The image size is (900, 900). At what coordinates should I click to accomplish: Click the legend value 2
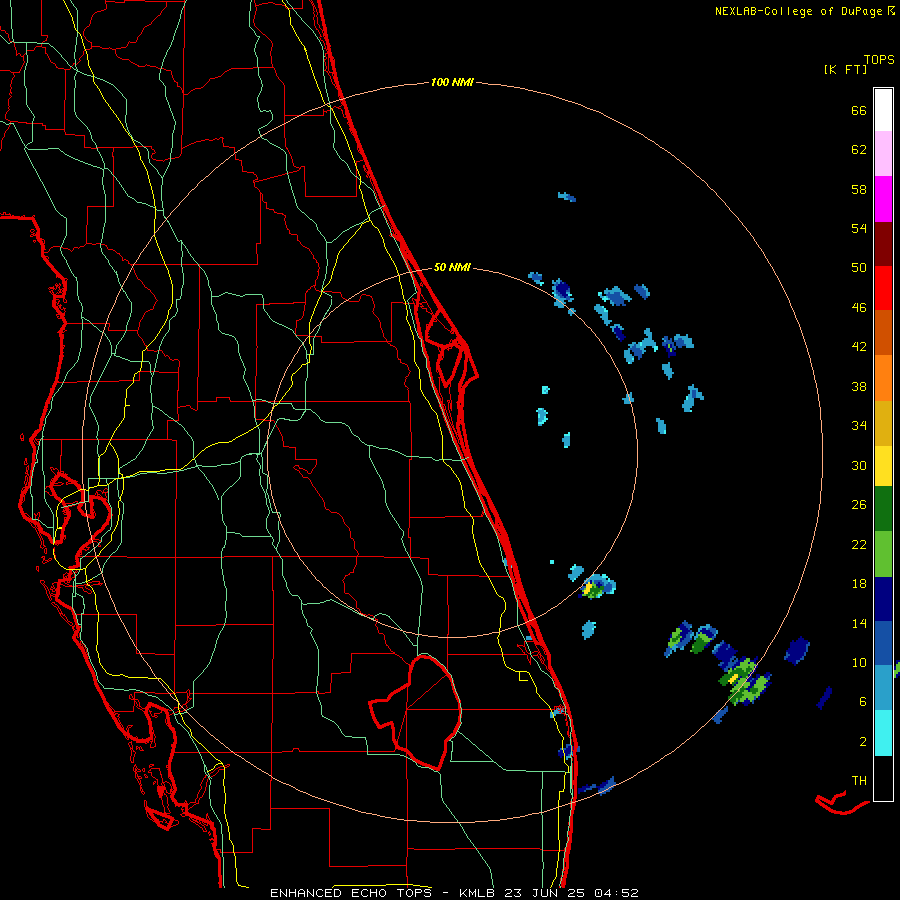coord(863,741)
